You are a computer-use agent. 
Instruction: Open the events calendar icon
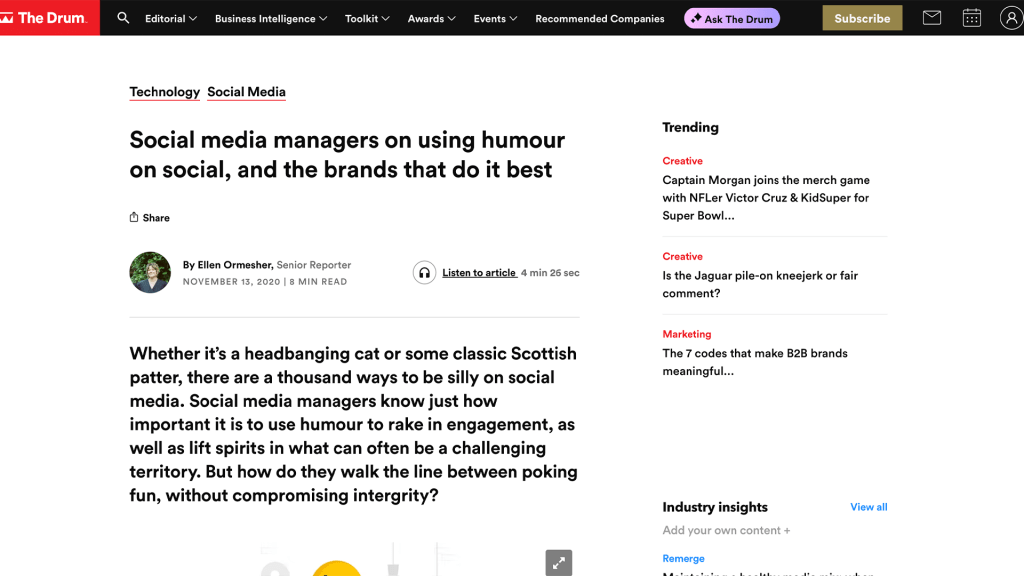[x=971, y=18]
